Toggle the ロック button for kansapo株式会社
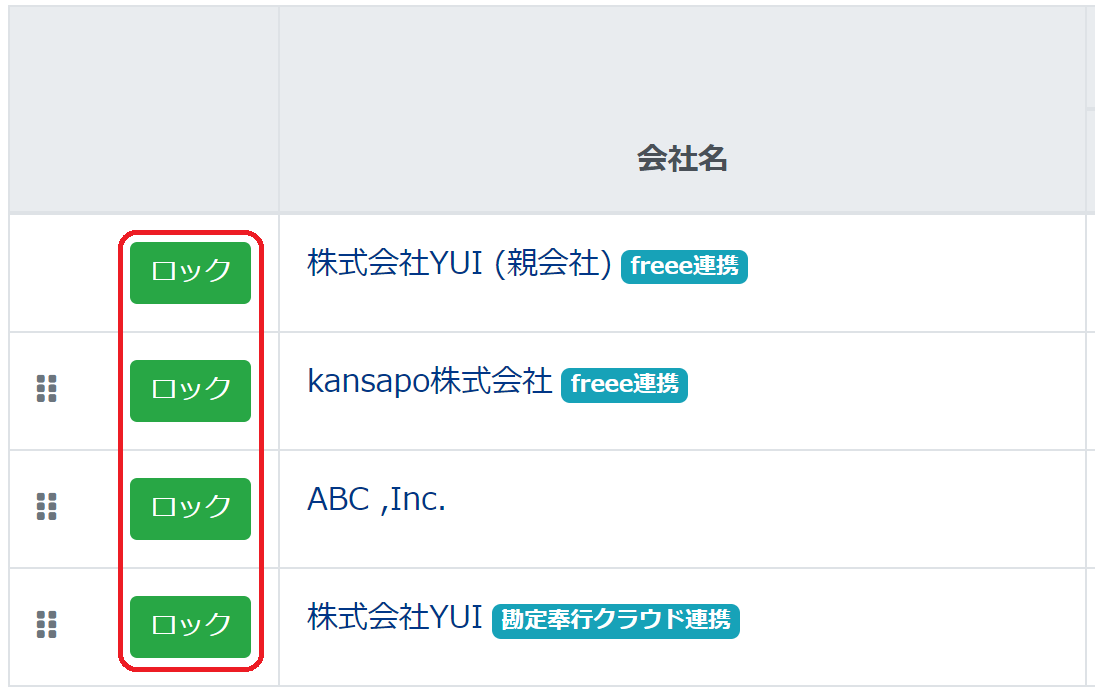1095x692 pixels. click(x=190, y=390)
